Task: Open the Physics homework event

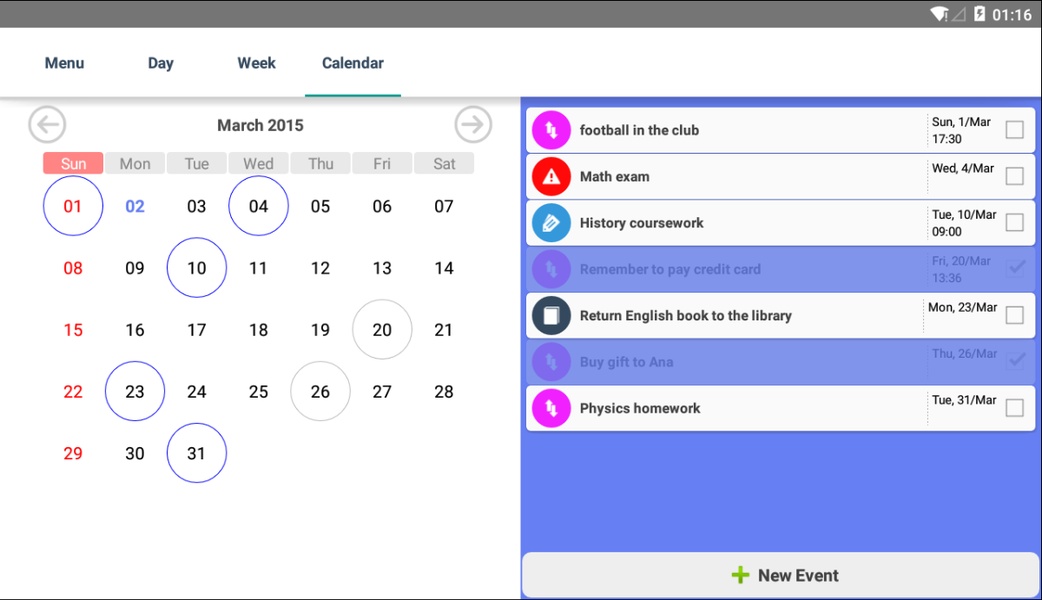Action: click(781, 408)
